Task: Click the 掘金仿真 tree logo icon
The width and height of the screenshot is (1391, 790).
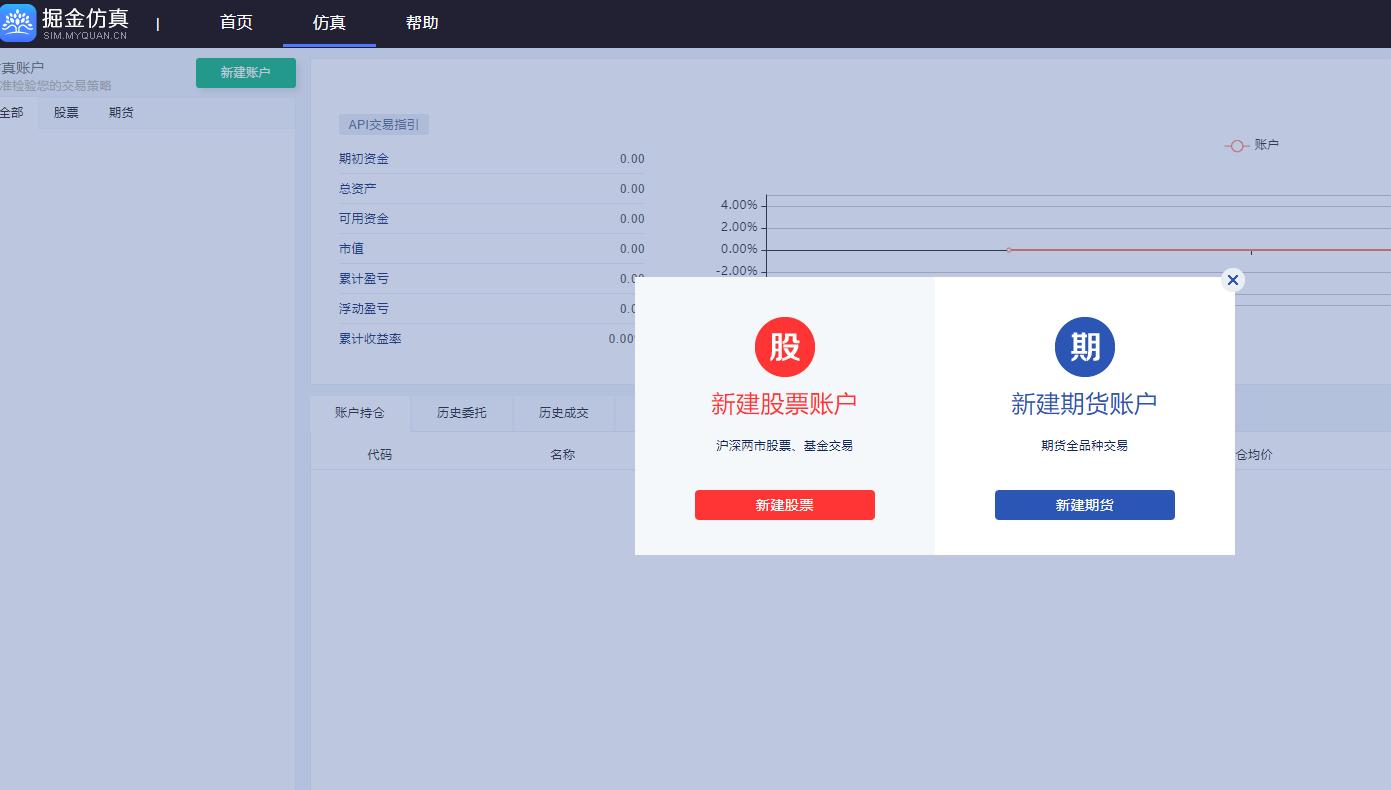Action: point(18,22)
